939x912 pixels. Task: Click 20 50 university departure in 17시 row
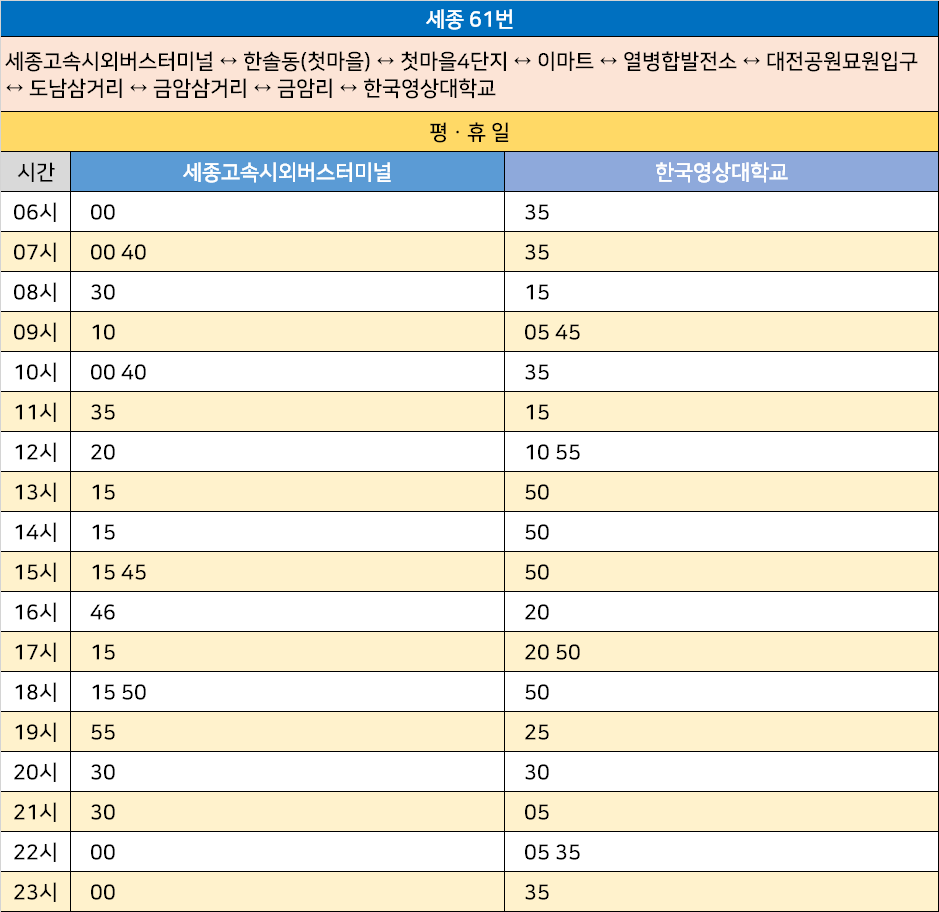[552, 652]
